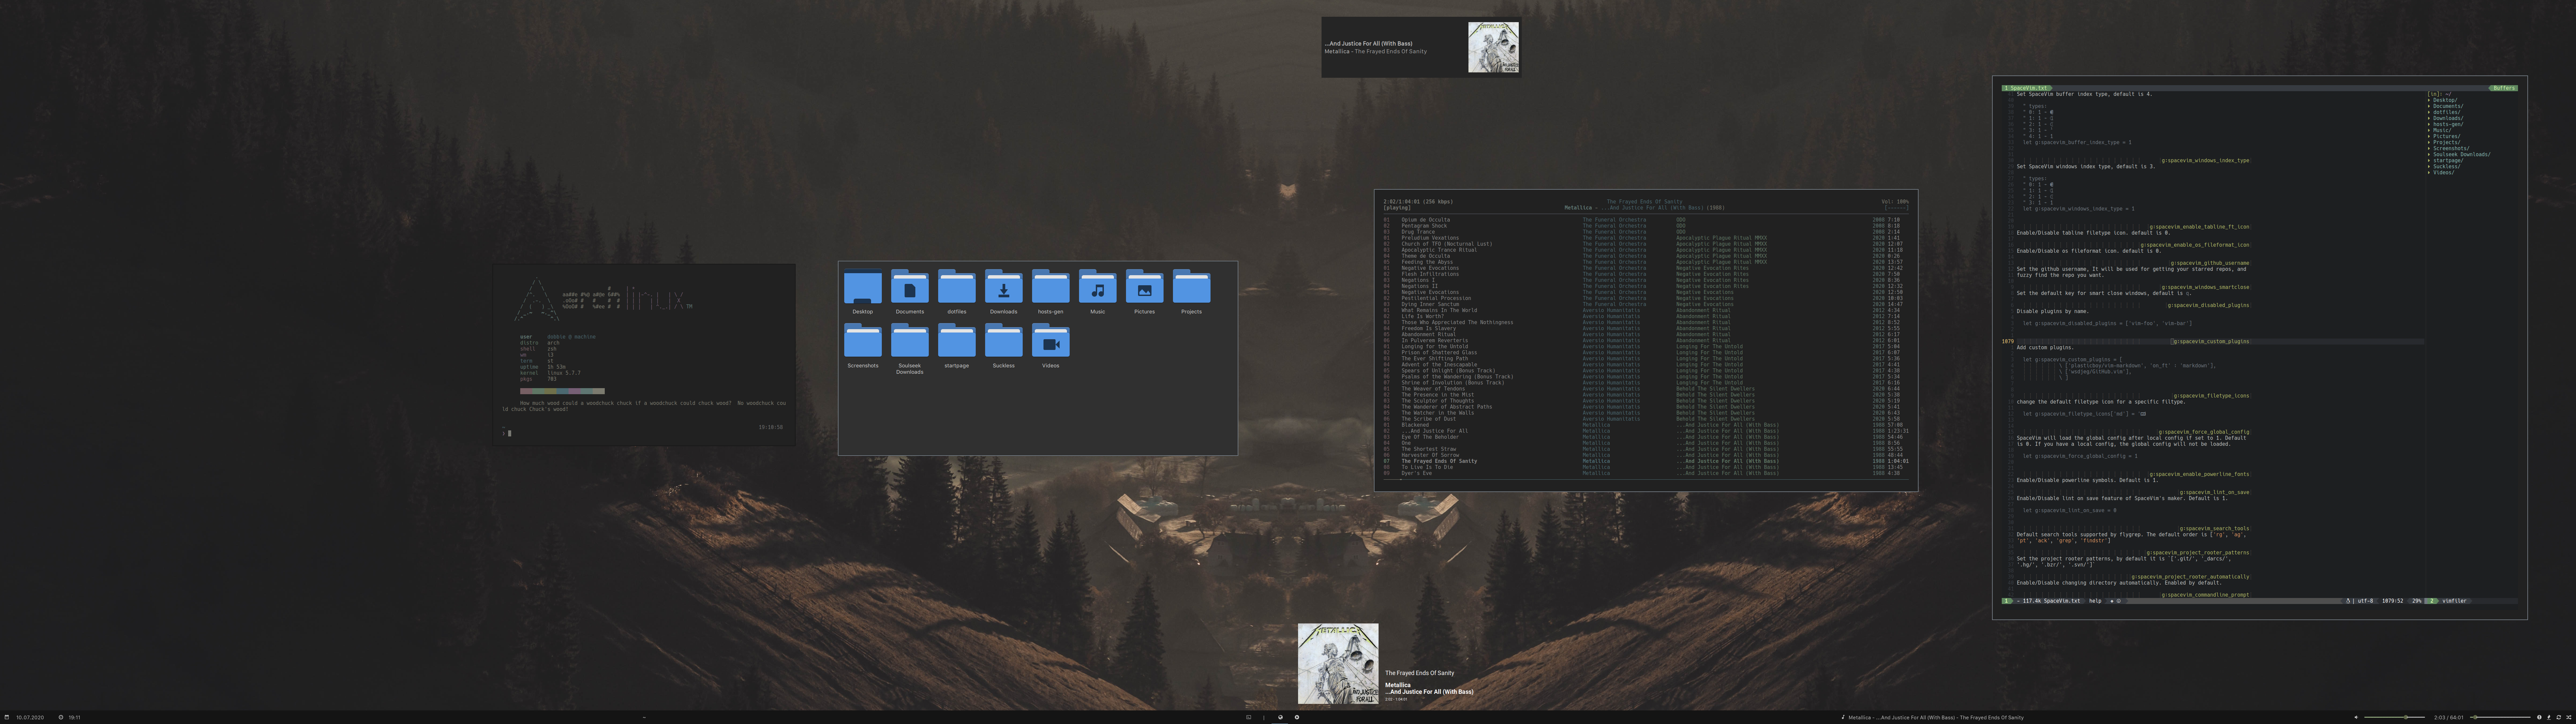
Task: Click the album art in top notification
Action: [x=1493, y=47]
